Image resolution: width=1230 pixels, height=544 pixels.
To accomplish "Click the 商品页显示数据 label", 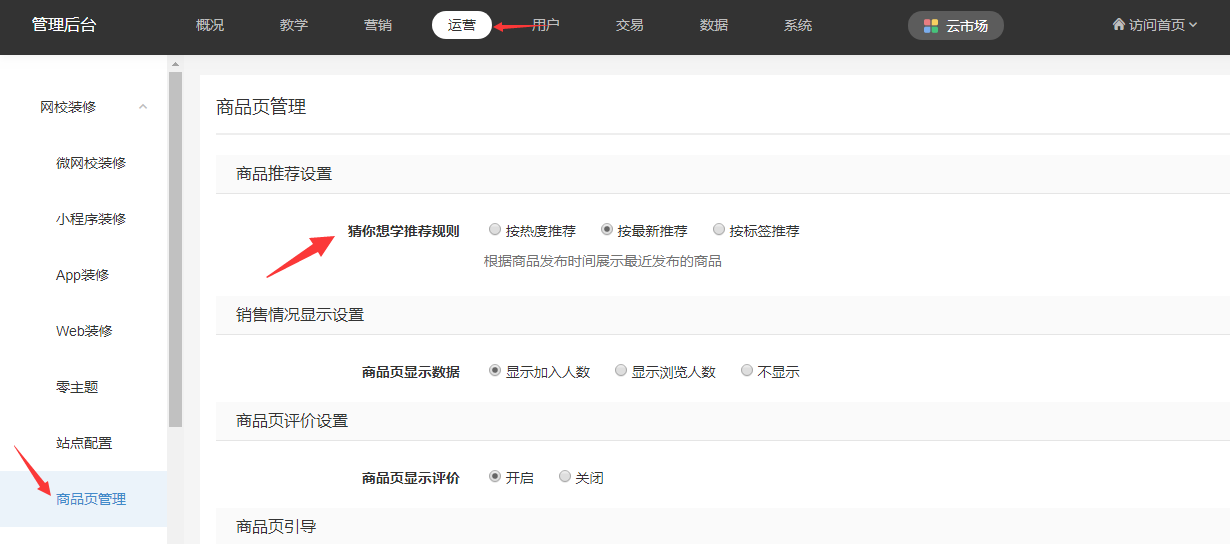I will coord(411,372).
